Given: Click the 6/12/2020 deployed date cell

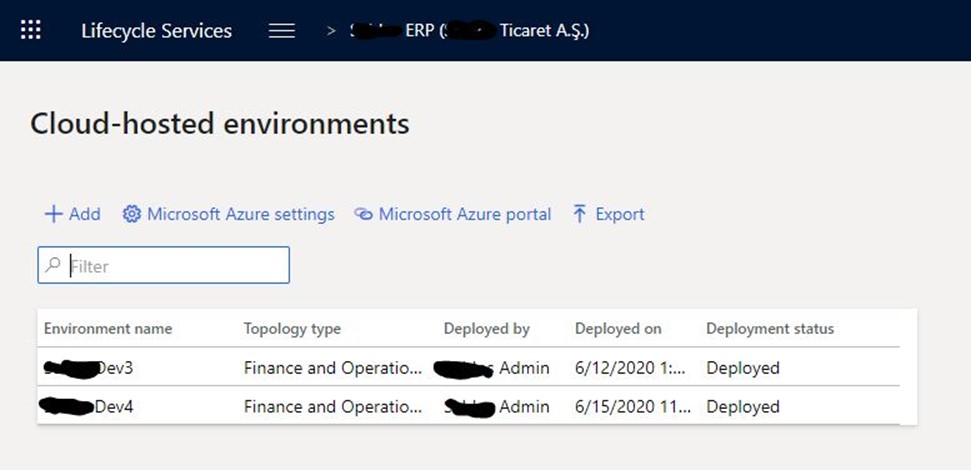Looking at the screenshot, I should (x=630, y=368).
